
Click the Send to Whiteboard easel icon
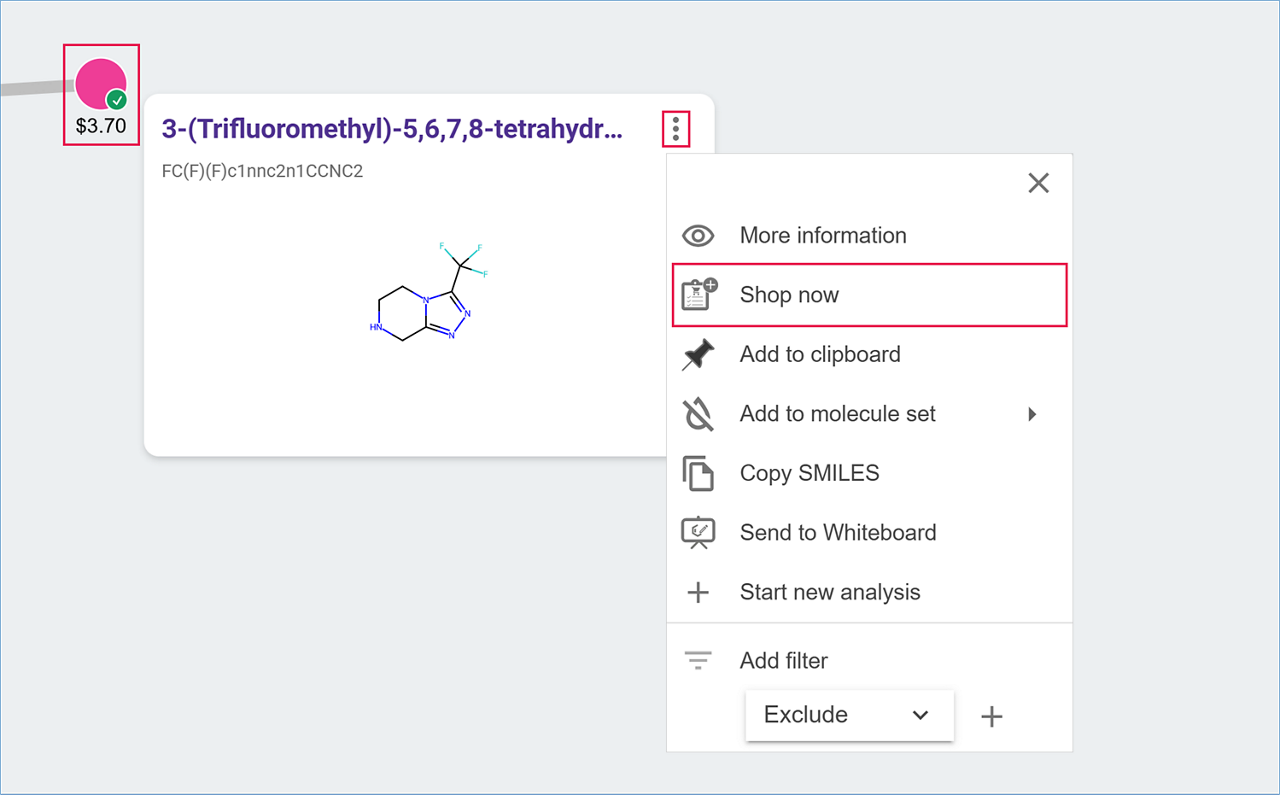tap(698, 532)
